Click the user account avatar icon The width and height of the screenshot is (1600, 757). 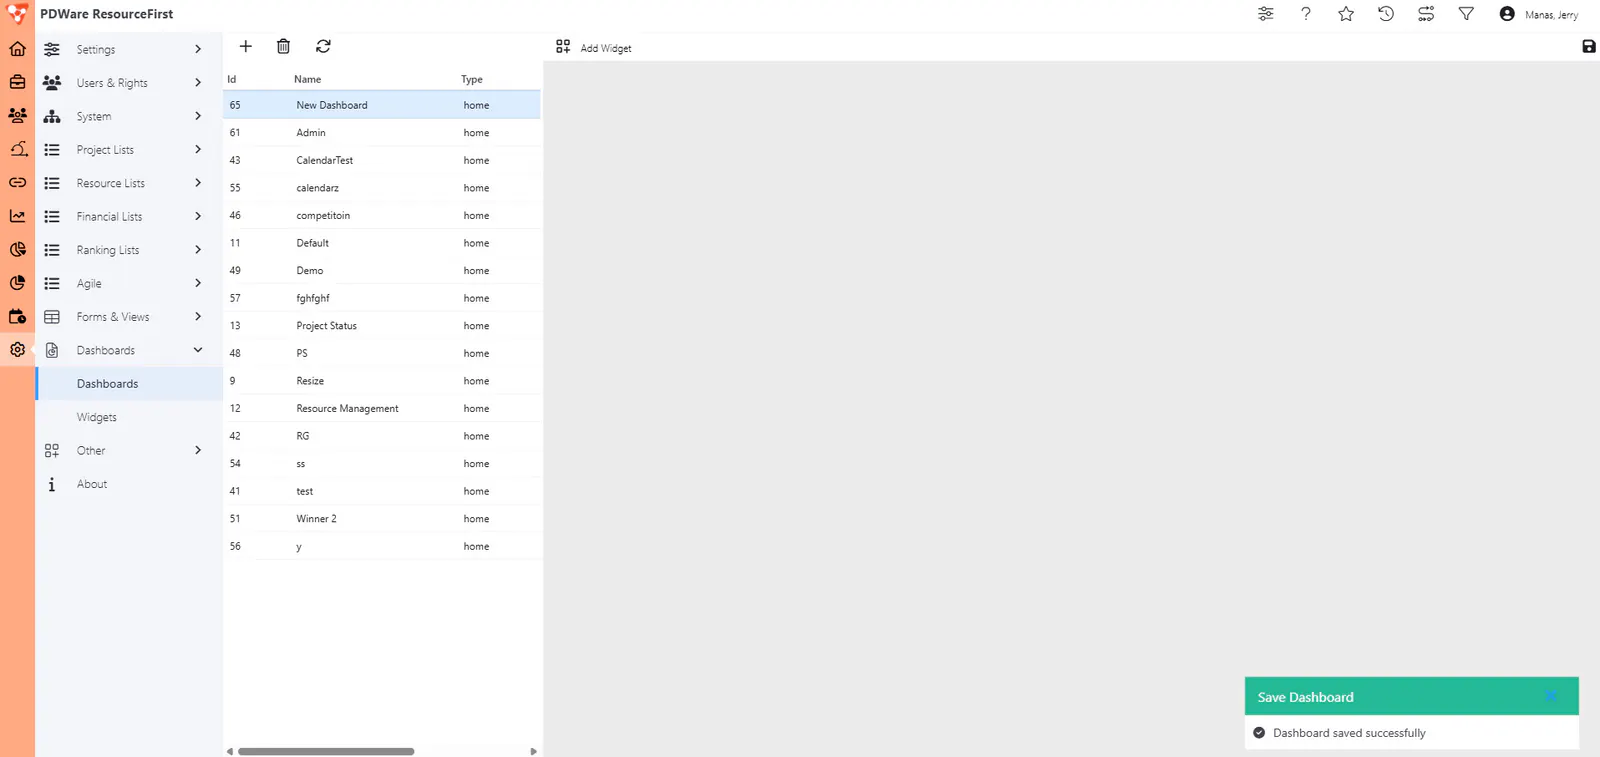1507,14
